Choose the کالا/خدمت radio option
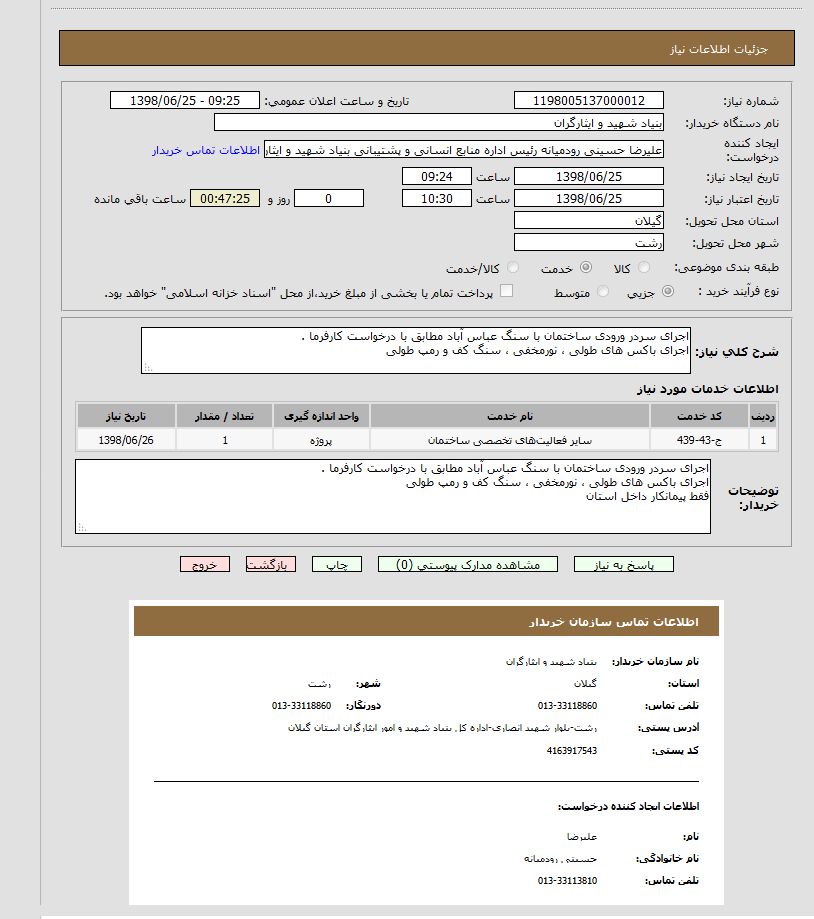This screenshot has height=919, width=814. pos(513,268)
